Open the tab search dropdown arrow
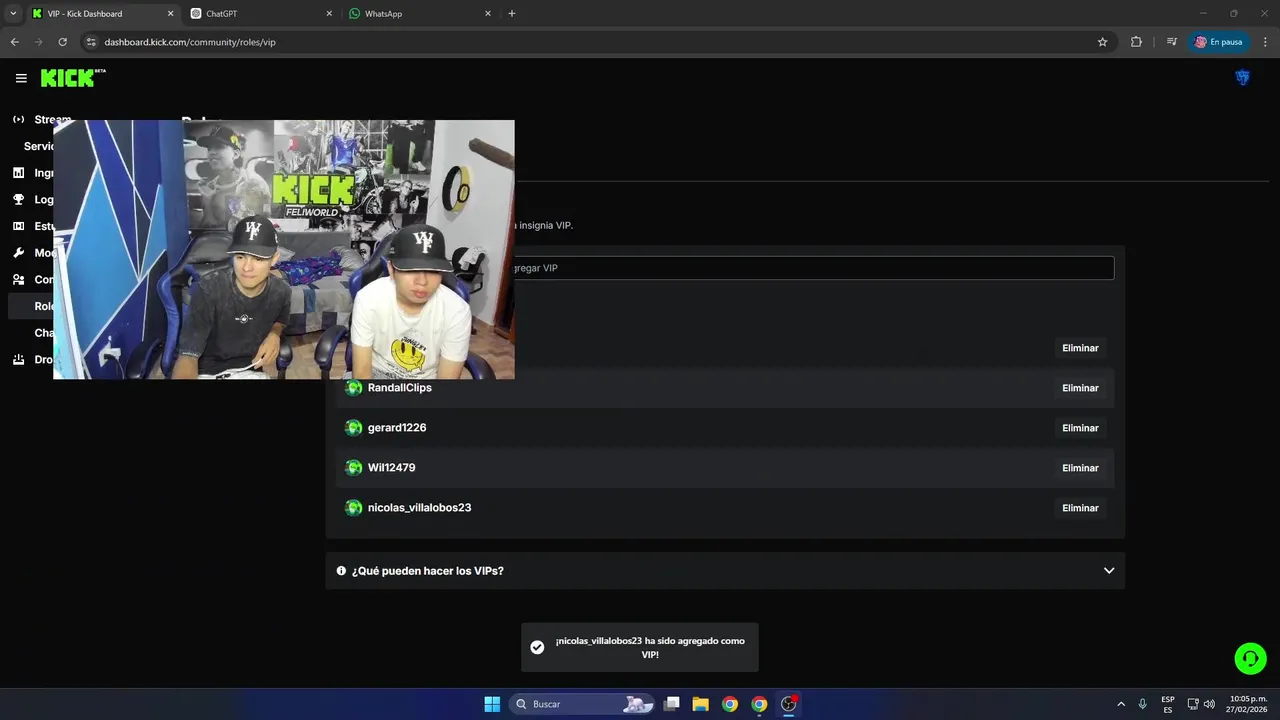The image size is (1280, 720). click(13, 14)
